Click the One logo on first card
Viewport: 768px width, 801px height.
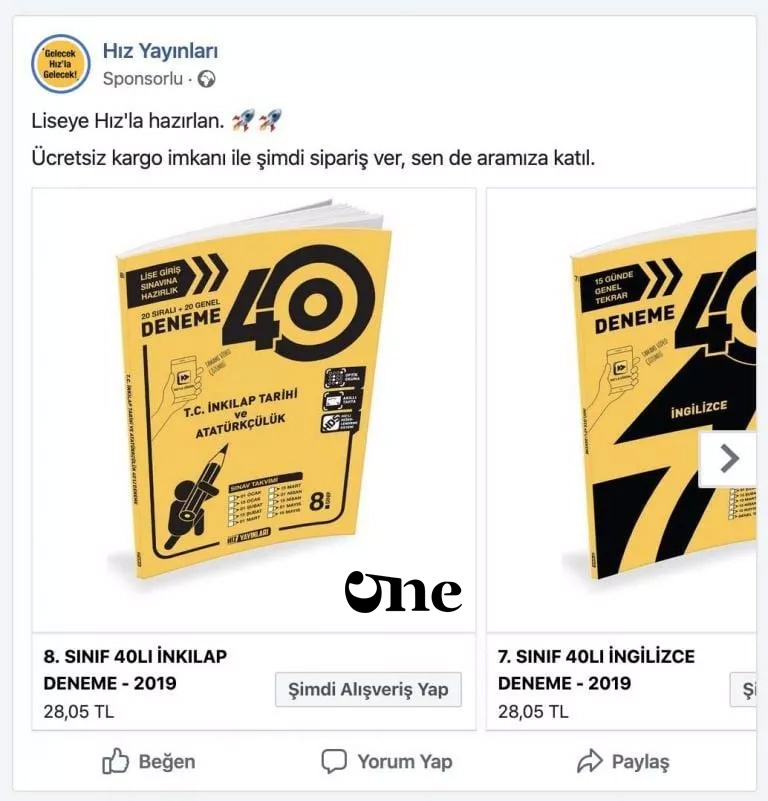(403, 592)
